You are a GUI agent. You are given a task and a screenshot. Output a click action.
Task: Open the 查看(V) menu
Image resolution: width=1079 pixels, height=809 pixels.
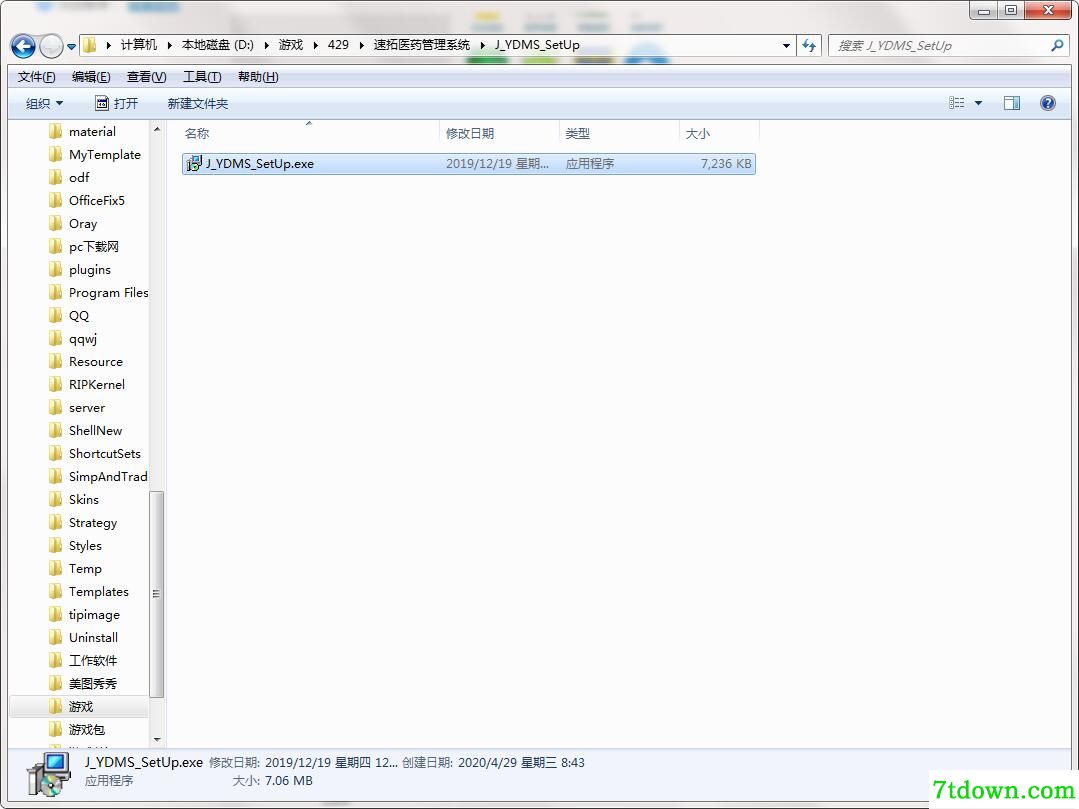tap(147, 77)
